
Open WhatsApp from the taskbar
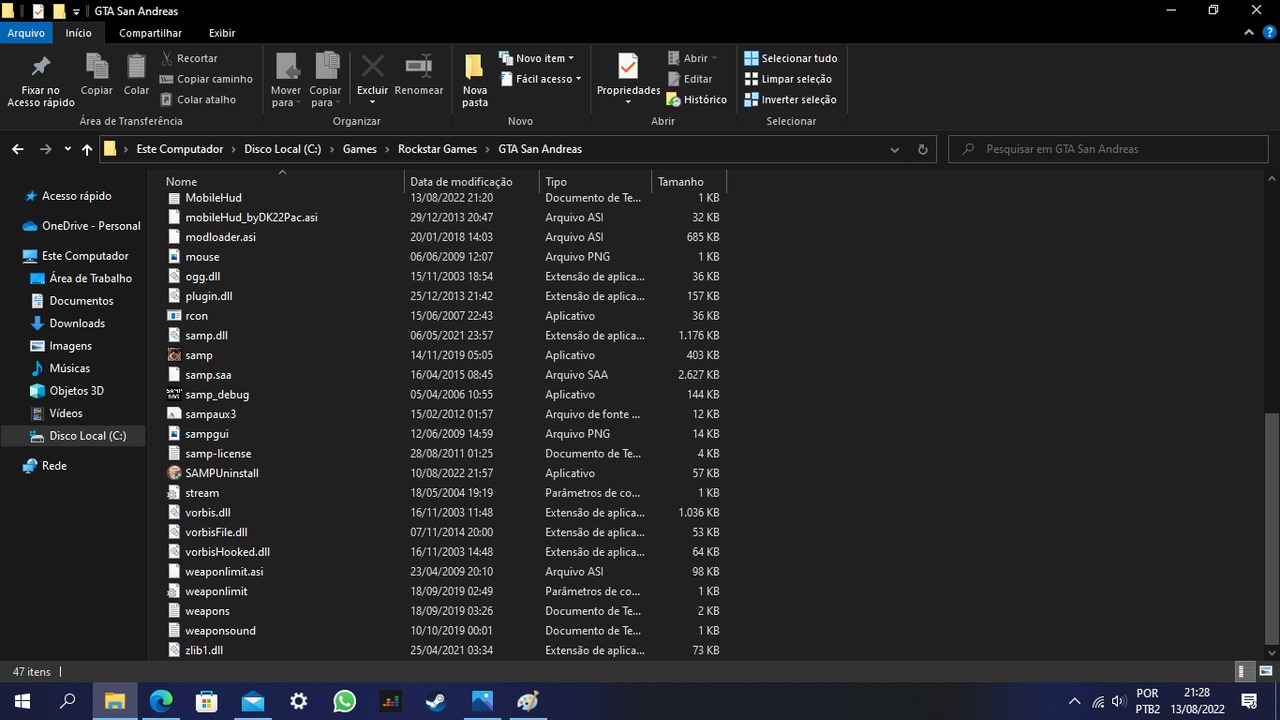tap(345, 701)
